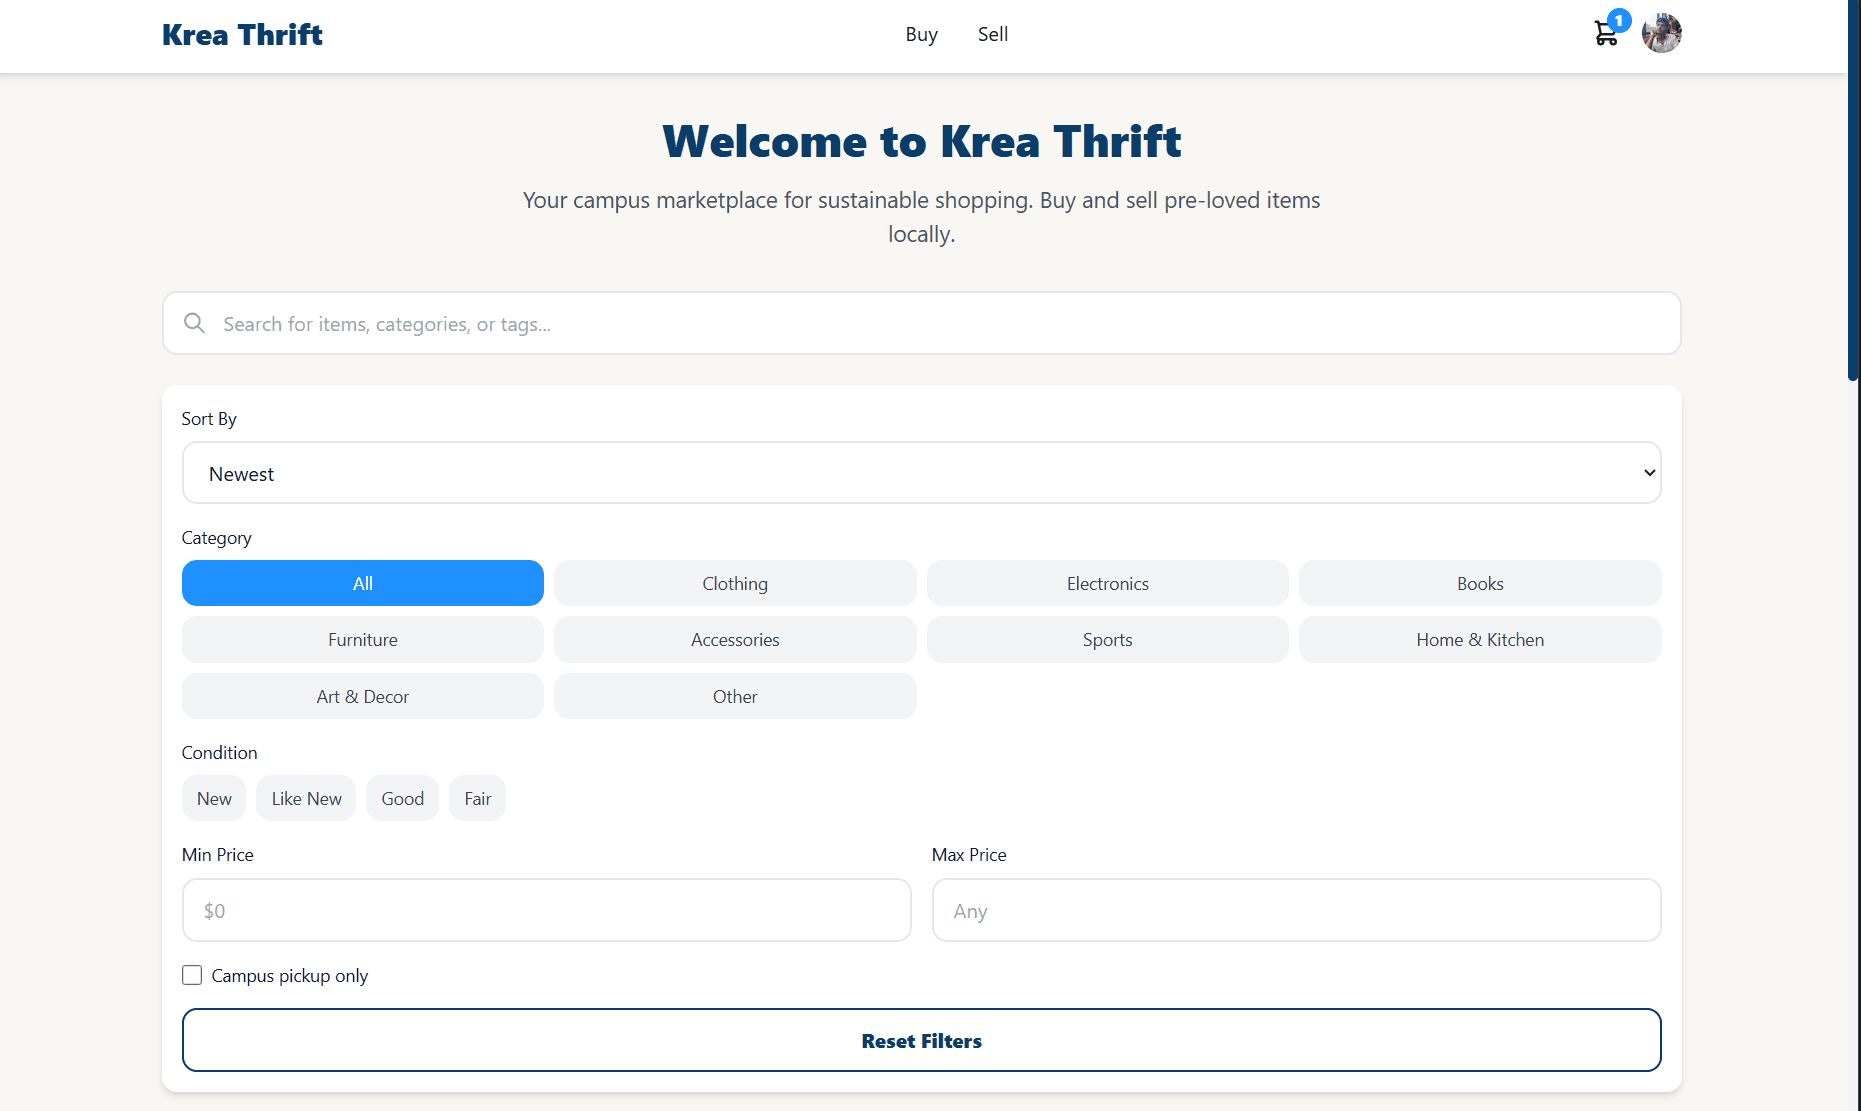Select the Fair condition filter
This screenshot has height=1111, width=1861.
click(477, 798)
